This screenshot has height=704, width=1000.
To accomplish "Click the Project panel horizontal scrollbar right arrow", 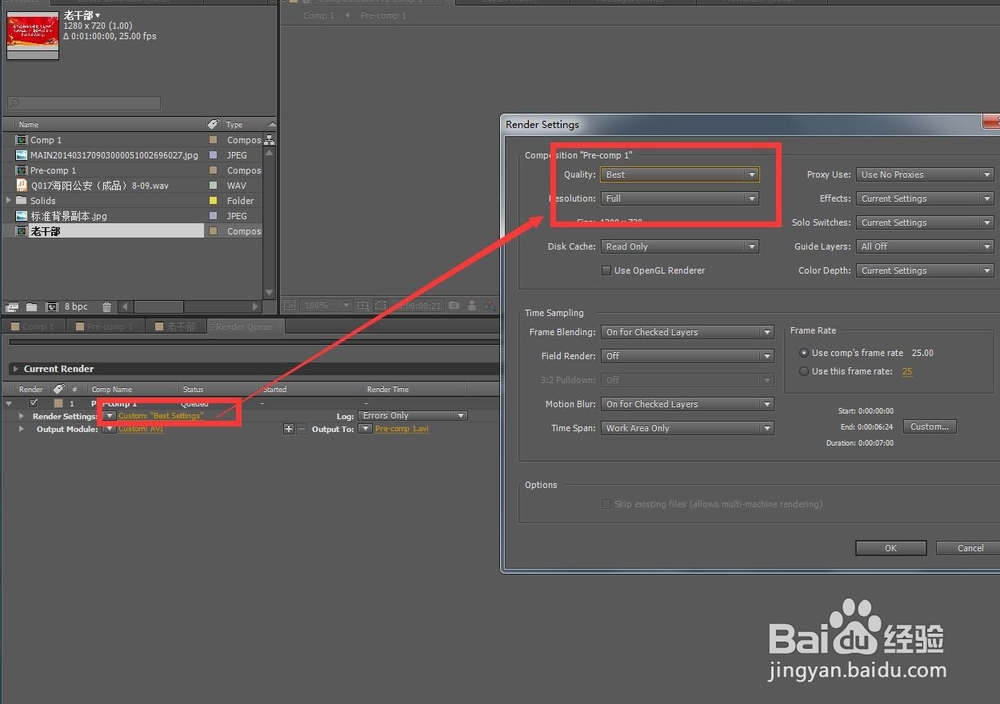I will coord(255,307).
